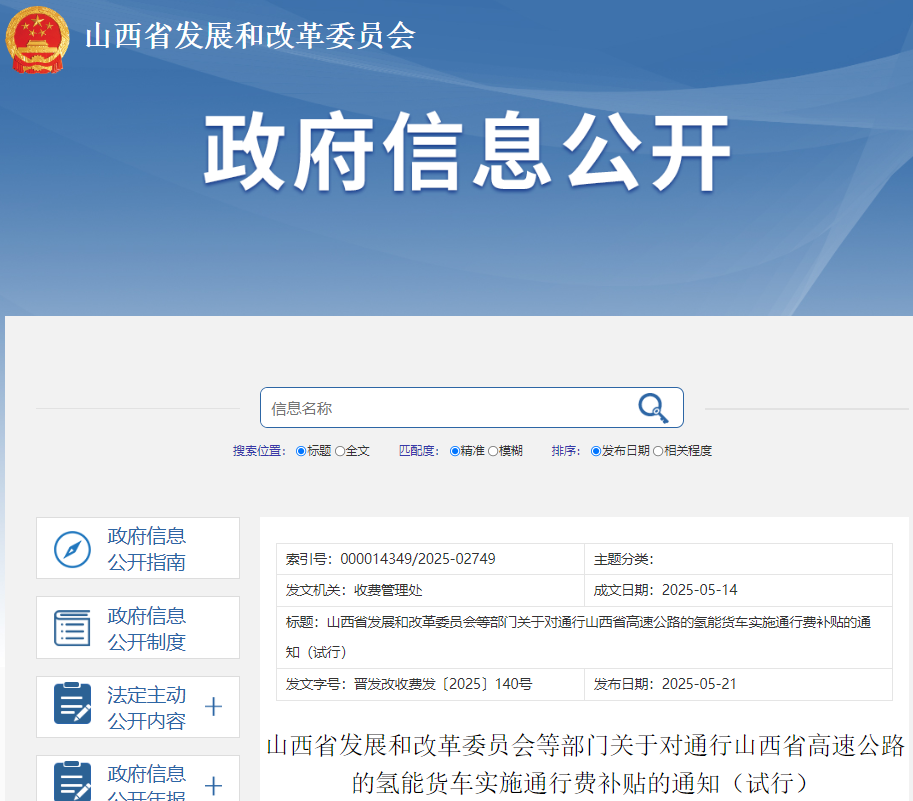
Task: Click the national emblem logo
Action: [37, 39]
